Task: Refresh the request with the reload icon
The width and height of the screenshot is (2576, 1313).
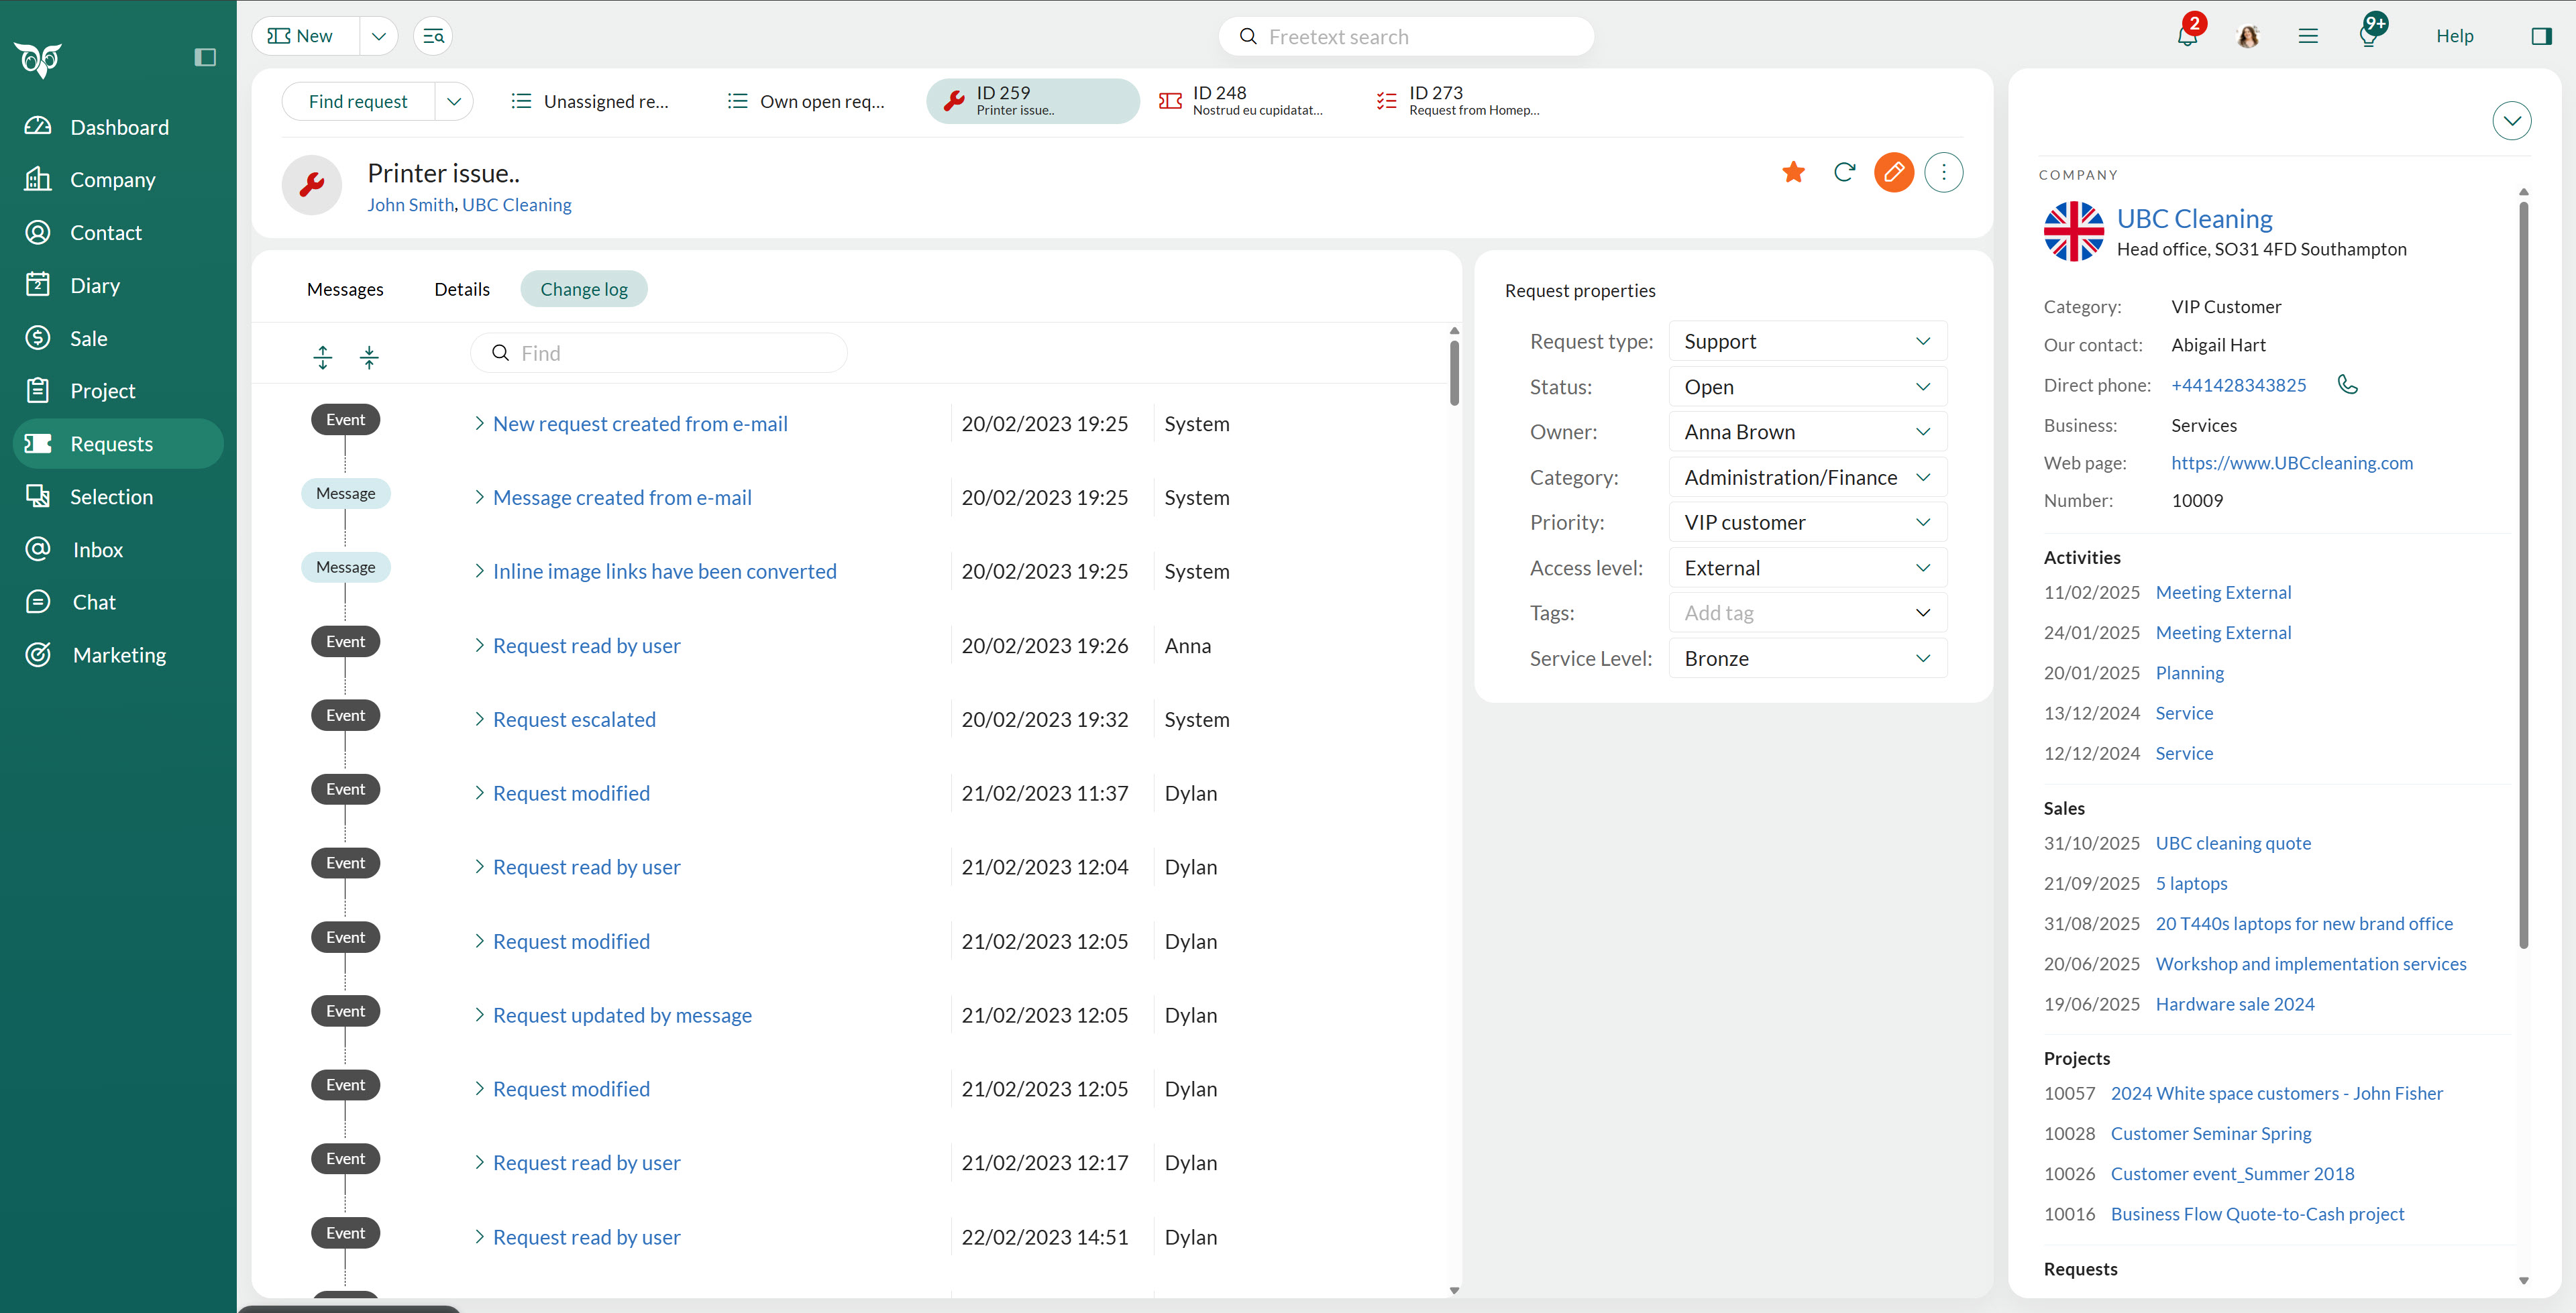Action: tap(1844, 172)
